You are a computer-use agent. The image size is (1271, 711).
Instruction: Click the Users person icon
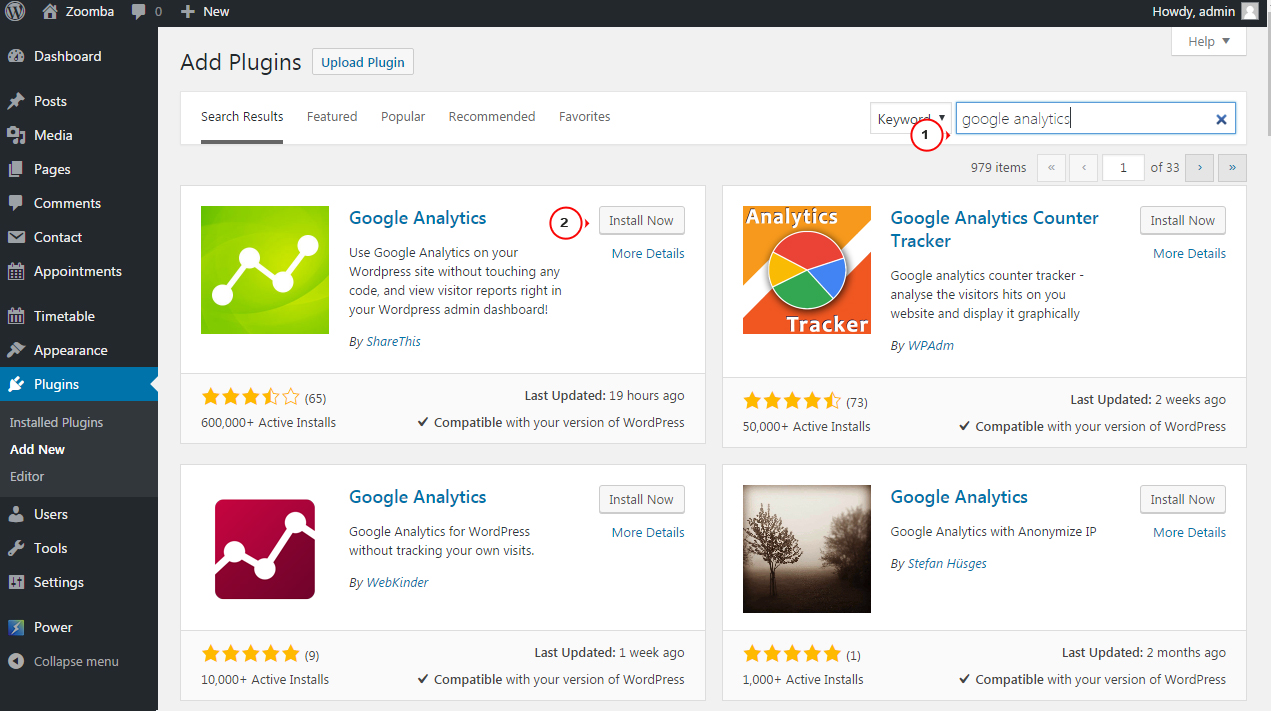click(x=16, y=514)
